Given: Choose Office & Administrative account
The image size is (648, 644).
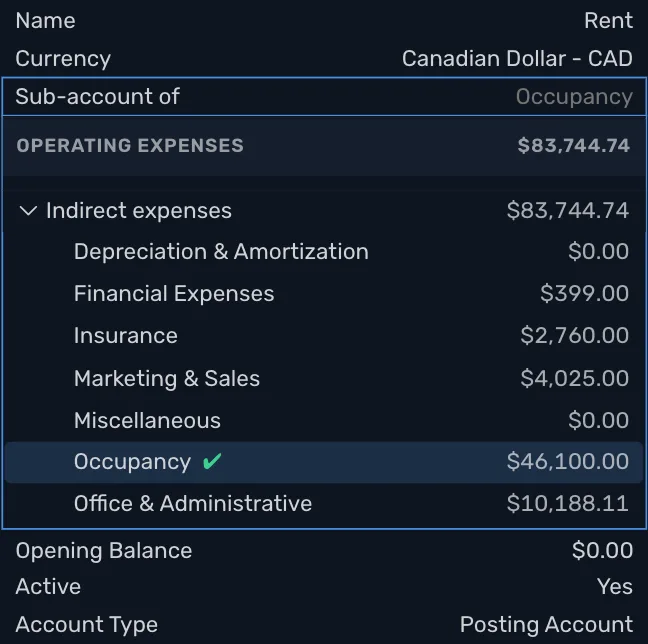Looking at the screenshot, I should click(324, 503).
